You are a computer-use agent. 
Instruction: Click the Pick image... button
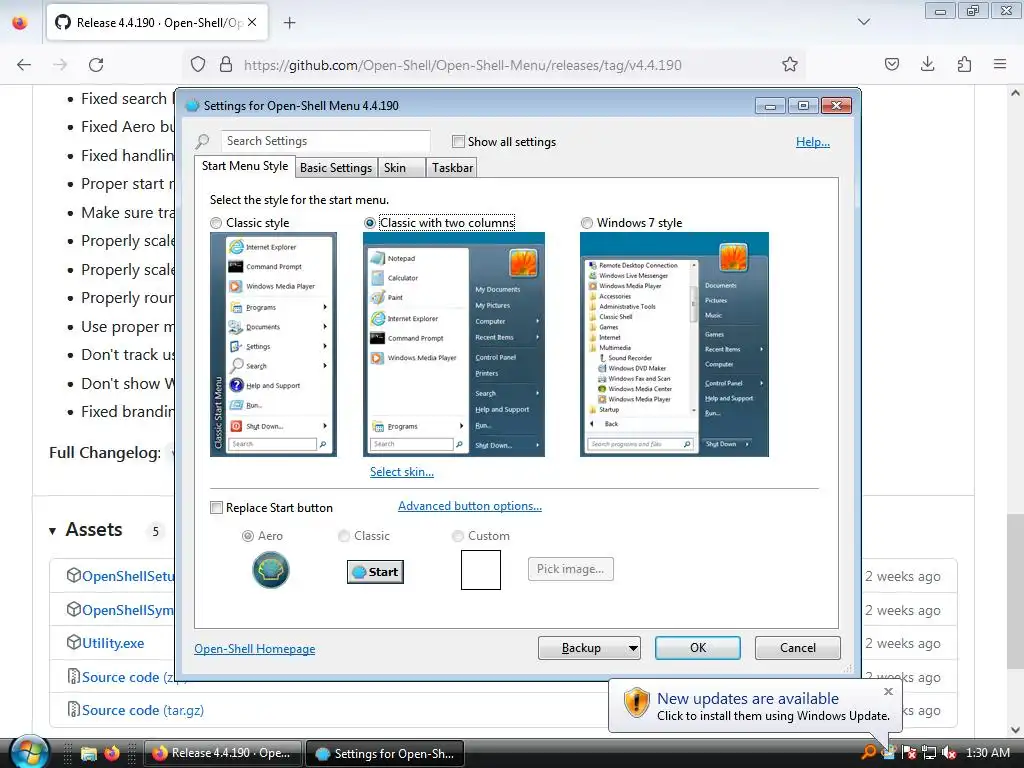click(570, 569)
